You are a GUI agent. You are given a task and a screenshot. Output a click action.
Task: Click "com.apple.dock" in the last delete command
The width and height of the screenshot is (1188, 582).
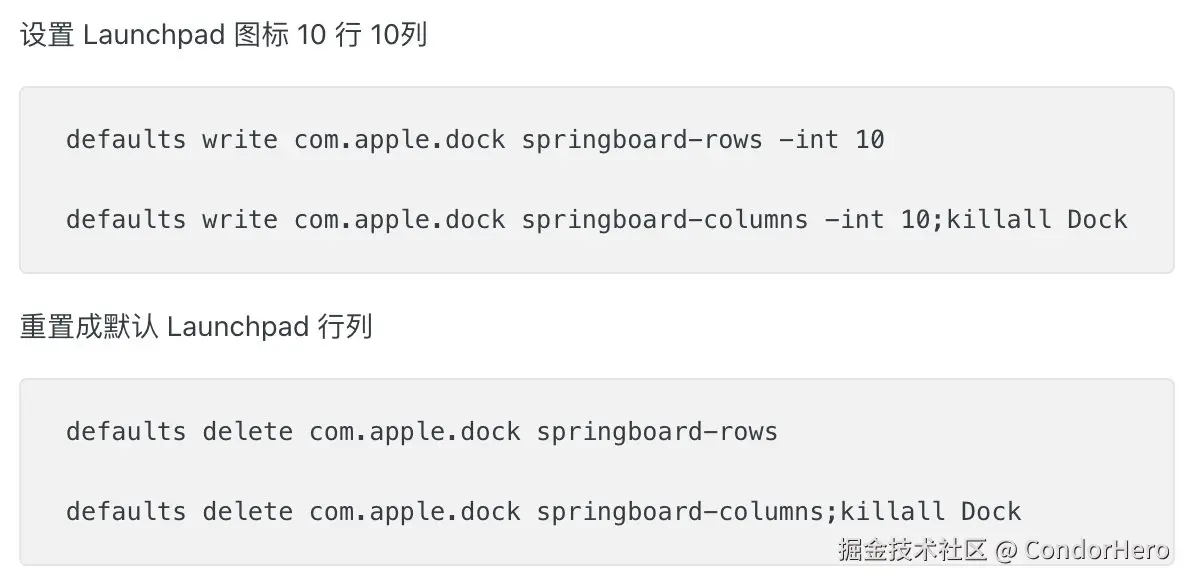[414, 511]
